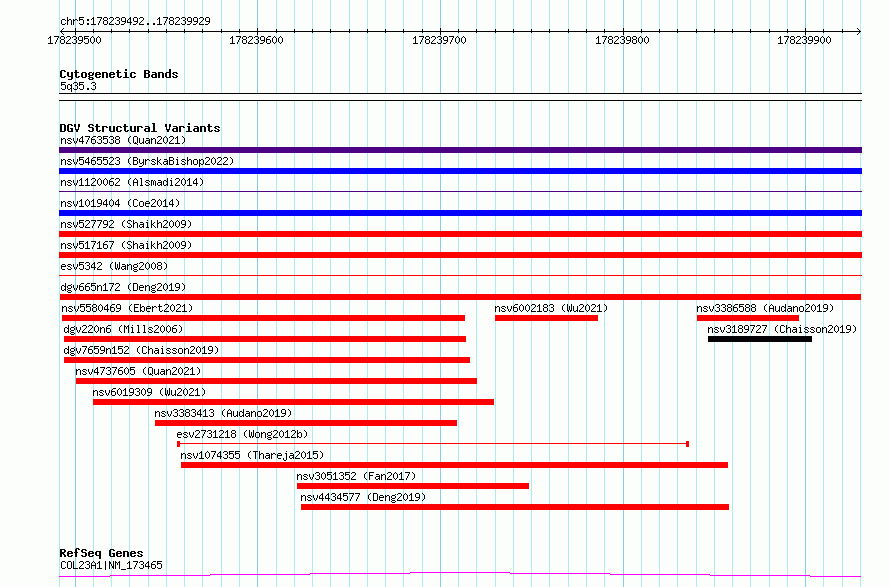Open the dgv220n6 (Mills2006) label
The image size is (890, 587).
tap(123, 329)
